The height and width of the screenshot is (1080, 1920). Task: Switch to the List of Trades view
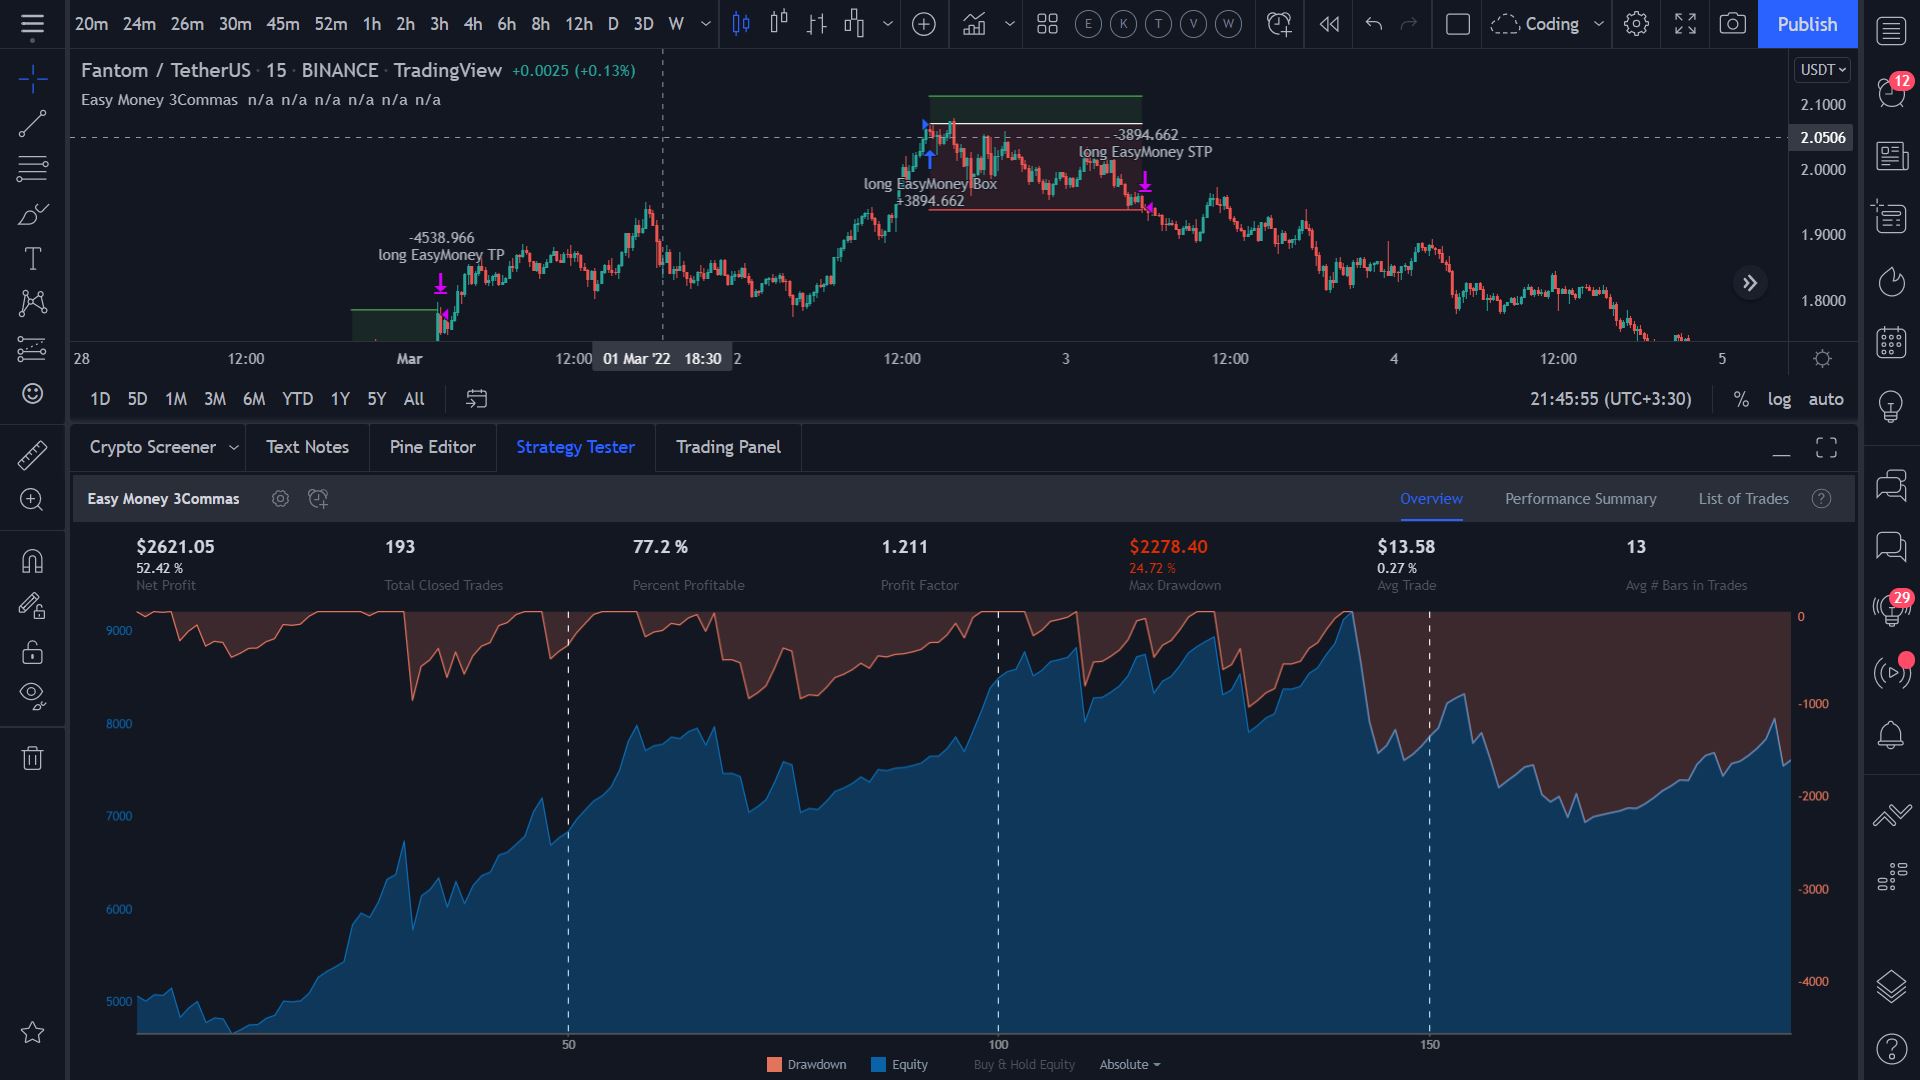pos(1743,499)
